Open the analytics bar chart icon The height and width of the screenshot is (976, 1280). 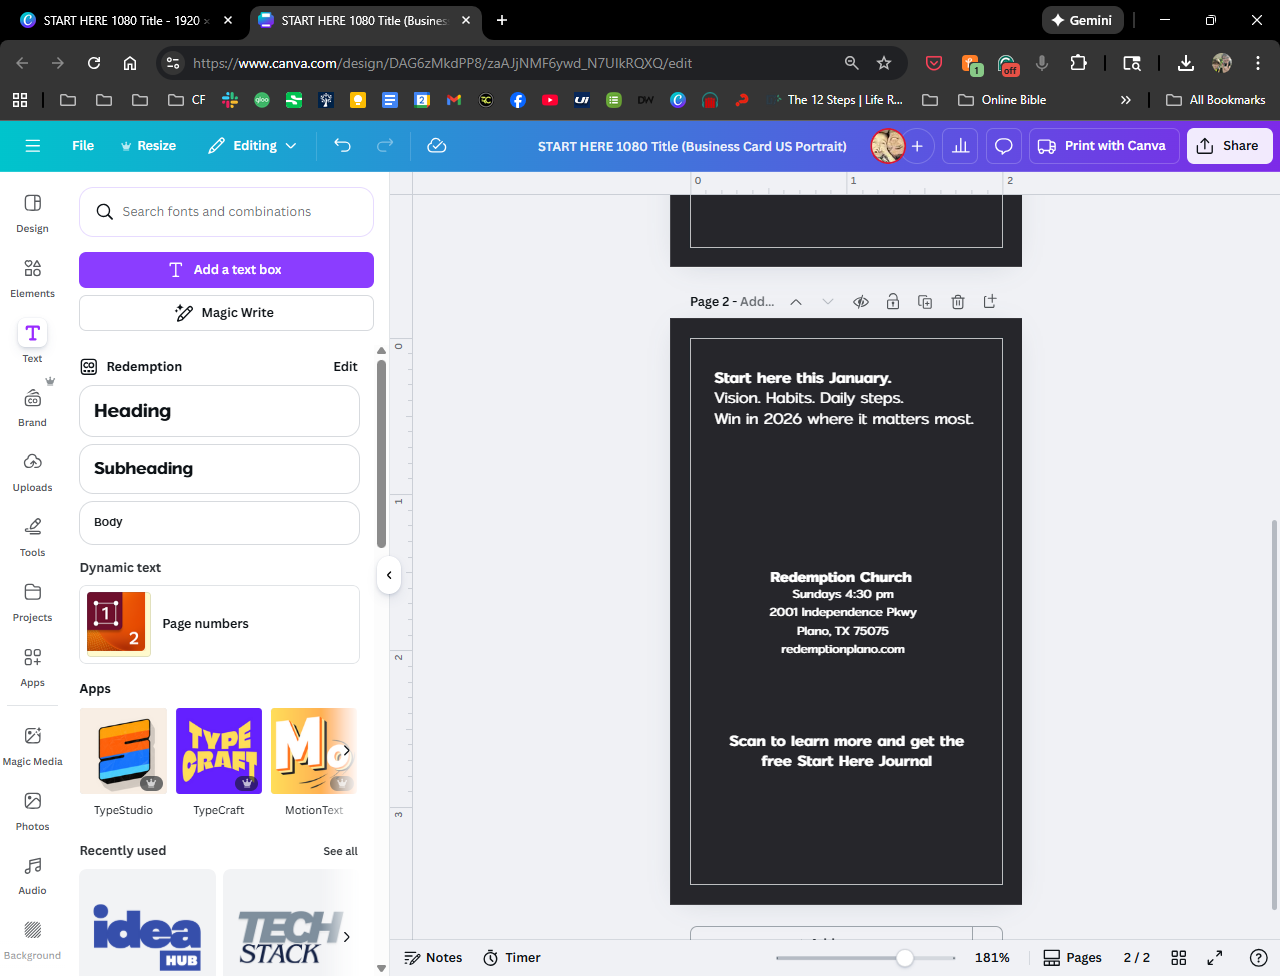coord(960,146)
